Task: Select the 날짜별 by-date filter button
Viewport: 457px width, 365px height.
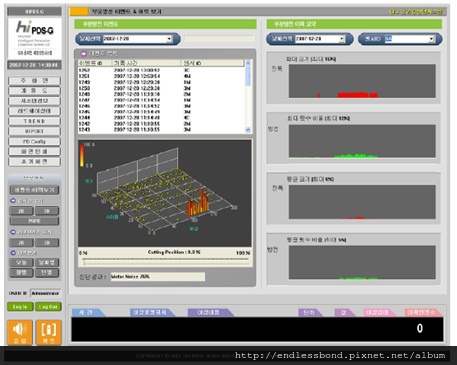Action: coord(47,263)
